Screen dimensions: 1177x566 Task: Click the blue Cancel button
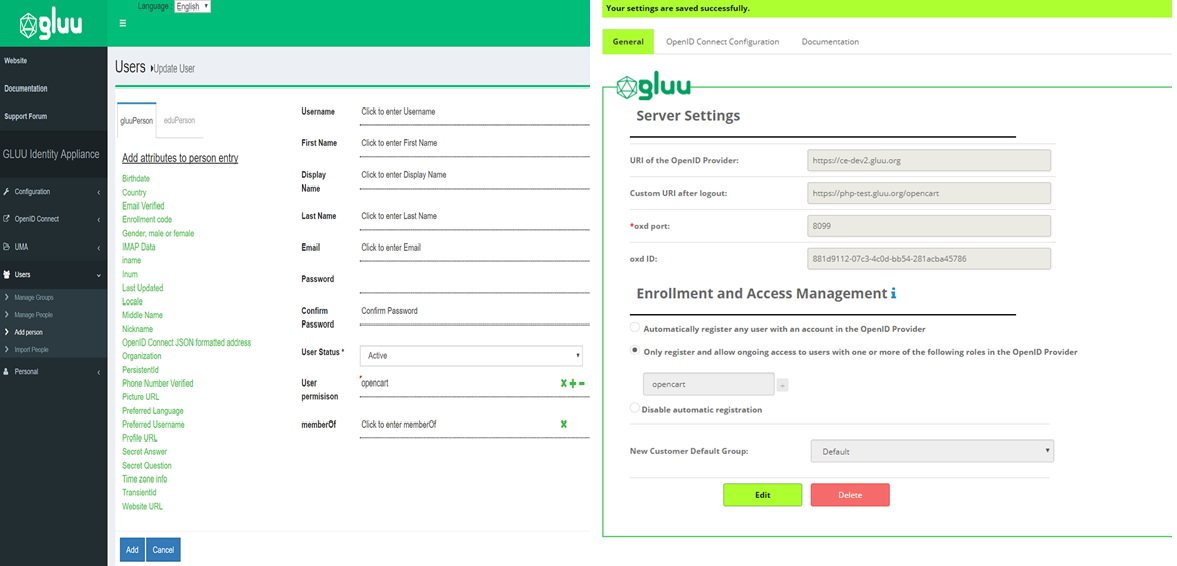coord(163,549)
